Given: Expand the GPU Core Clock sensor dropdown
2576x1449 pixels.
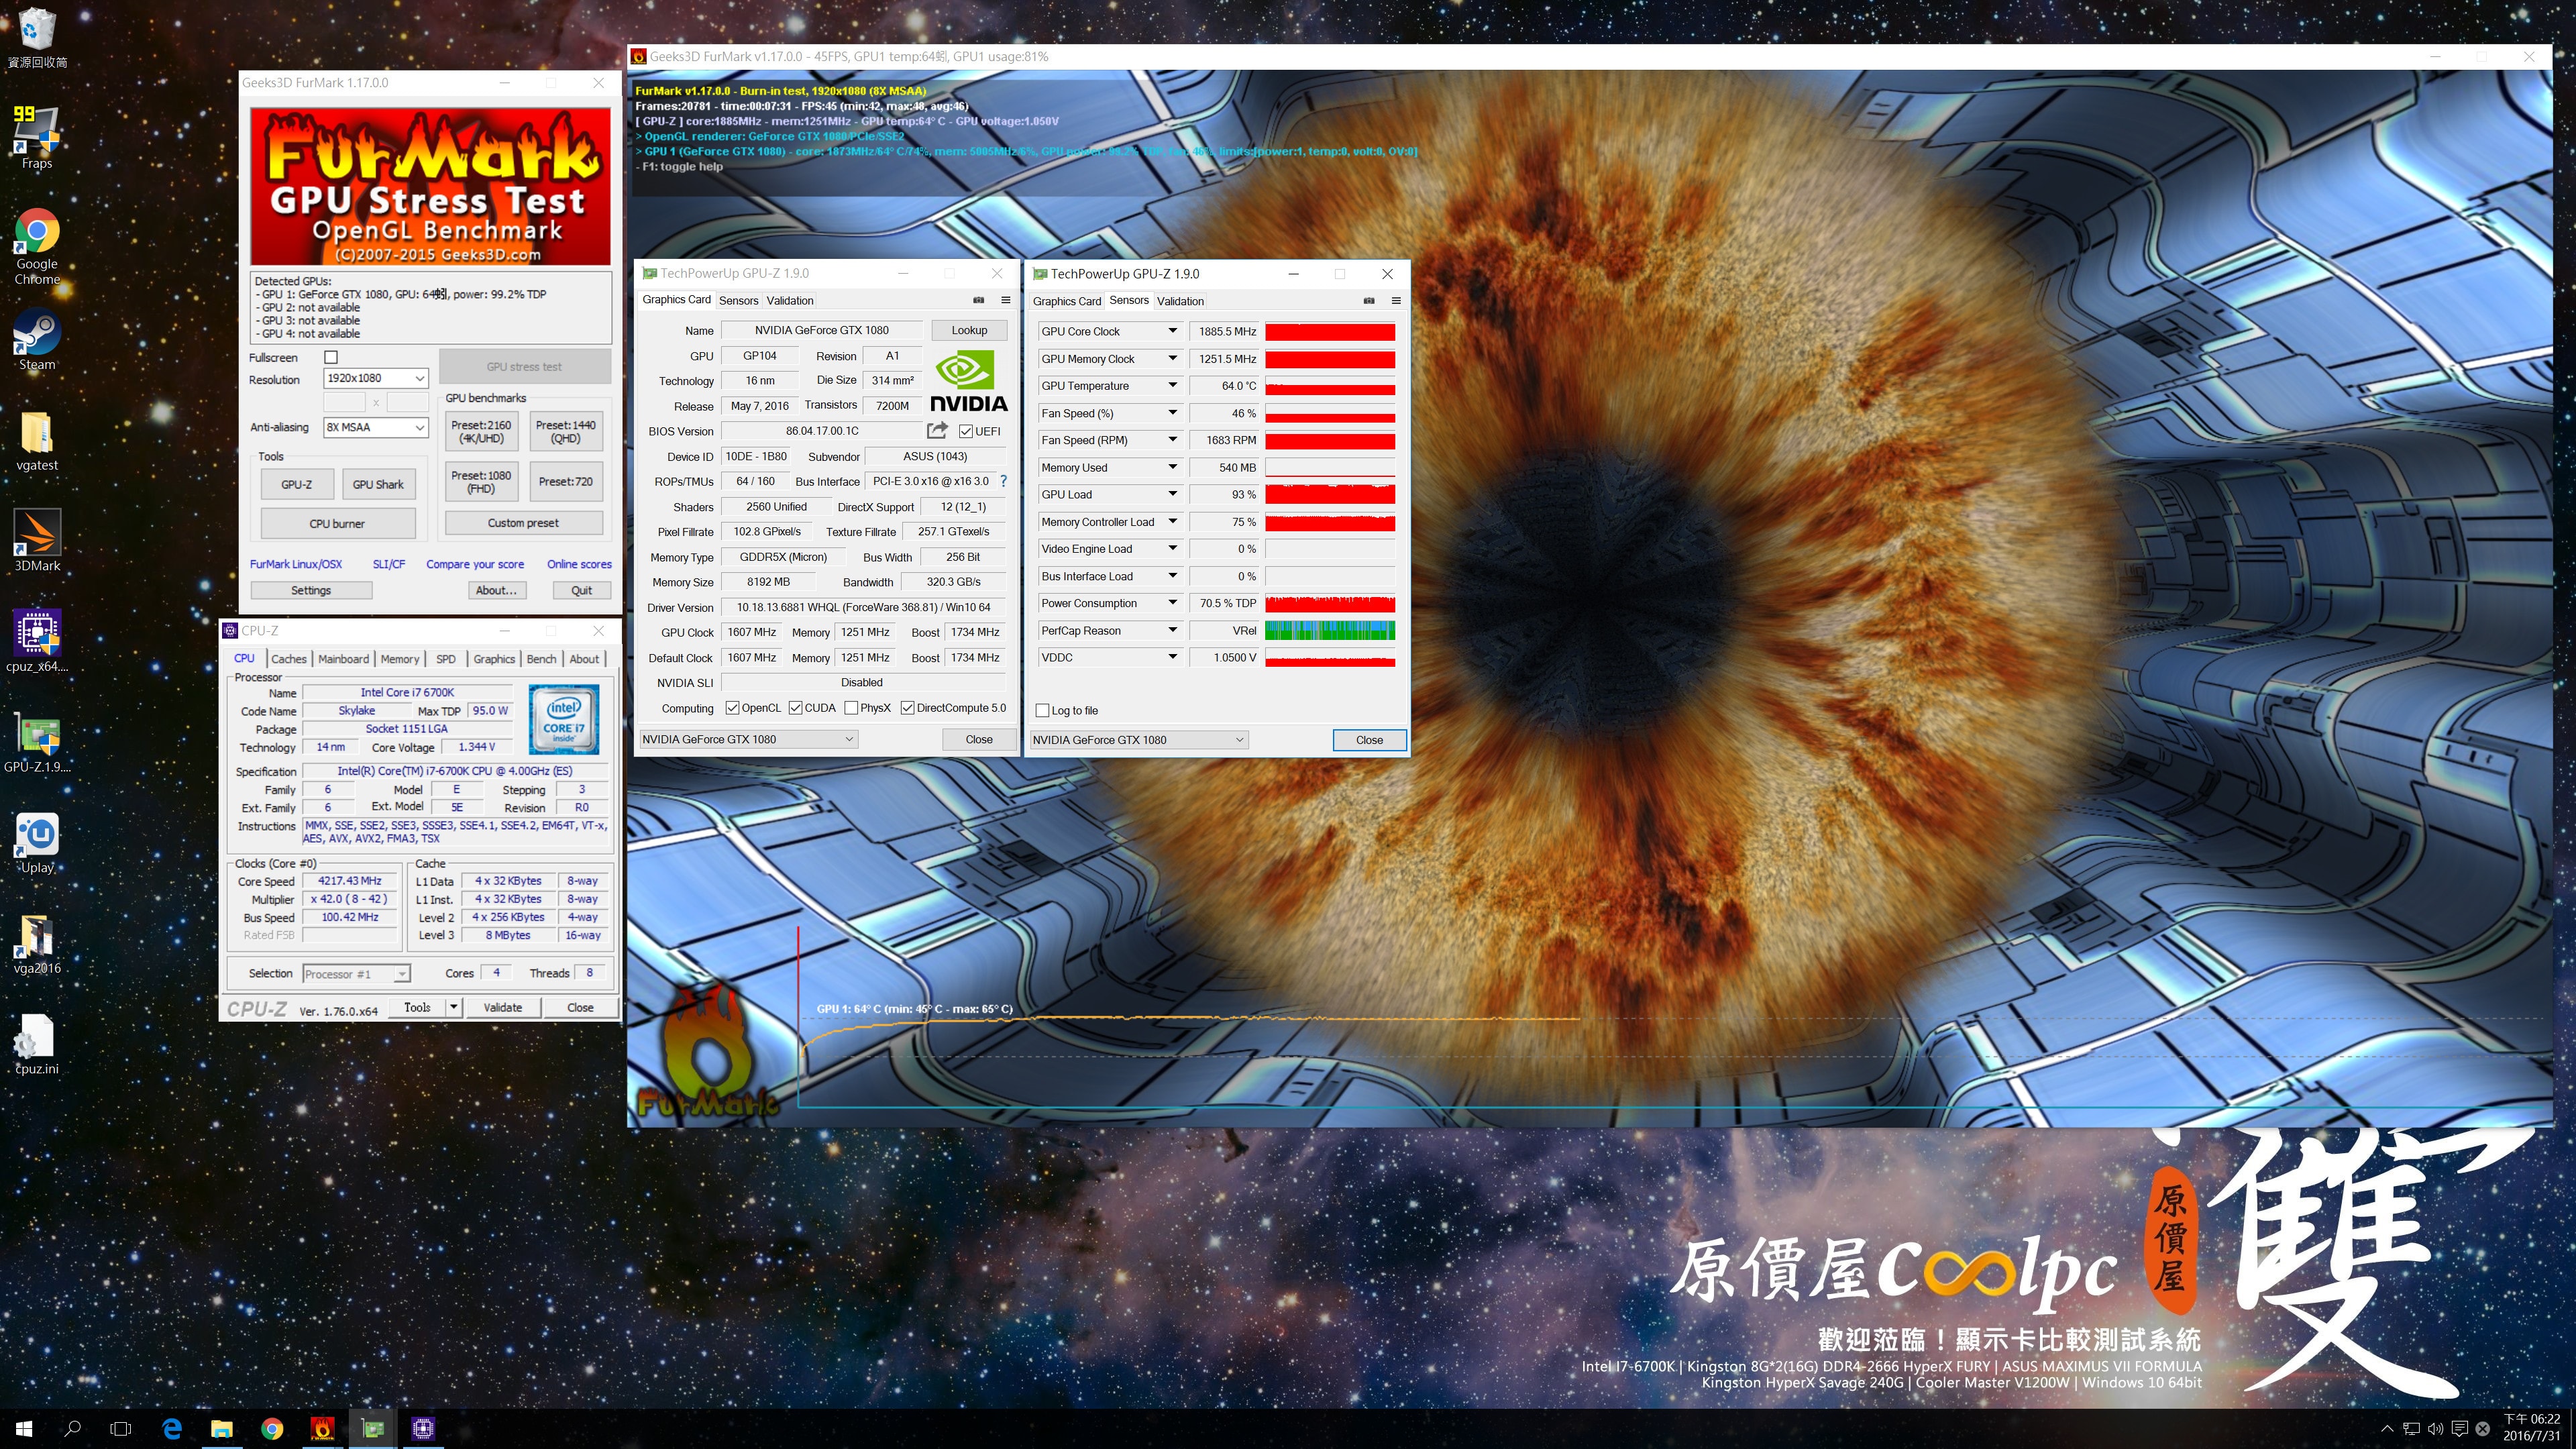Looking at the screenshot, I should 1172,331.
